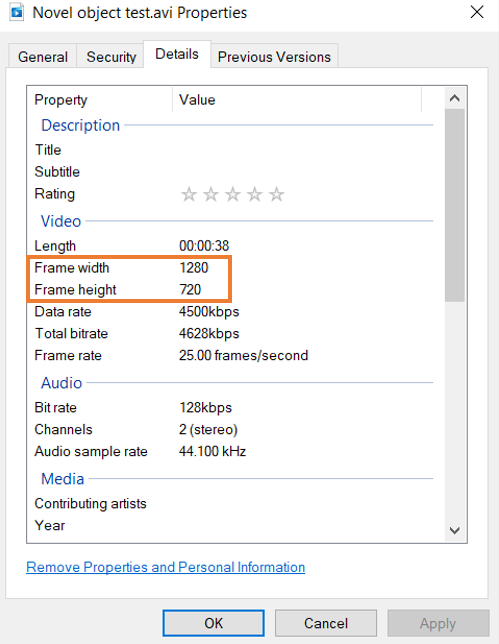Click the Property column header
This screenshot has height=644, width=499.
coord(100,100)
